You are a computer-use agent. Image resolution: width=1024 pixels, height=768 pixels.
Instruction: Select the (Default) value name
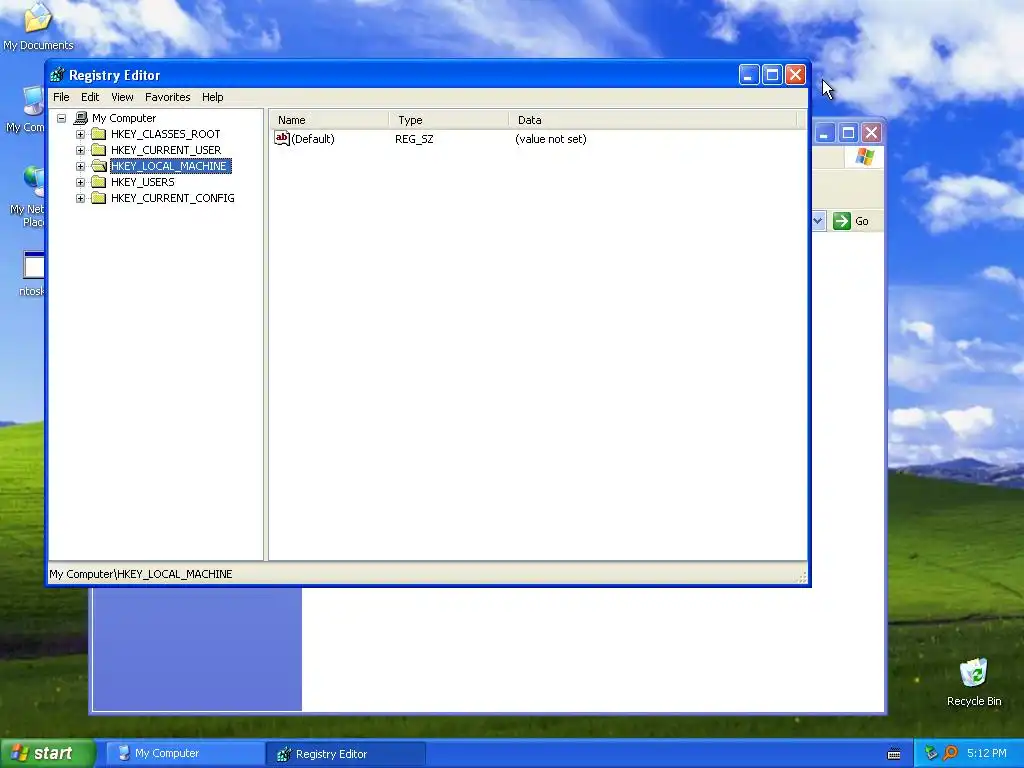pos(313,139)
